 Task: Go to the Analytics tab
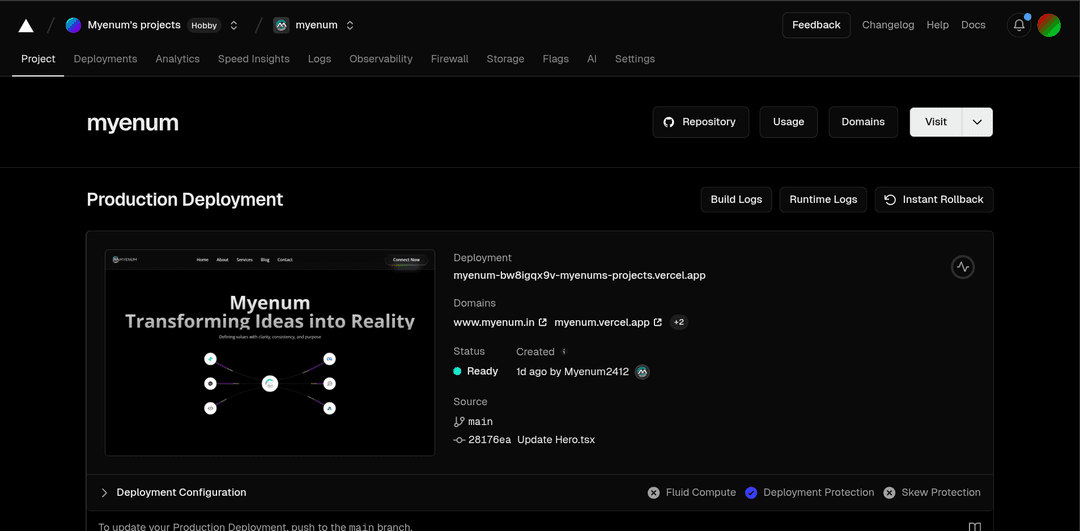(178, 59)
